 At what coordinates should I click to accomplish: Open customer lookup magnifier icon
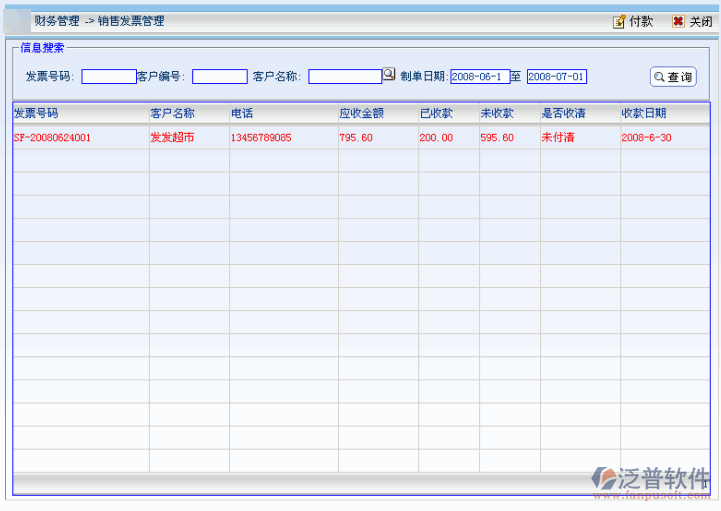pyautogui.click(x=389, y=75)
